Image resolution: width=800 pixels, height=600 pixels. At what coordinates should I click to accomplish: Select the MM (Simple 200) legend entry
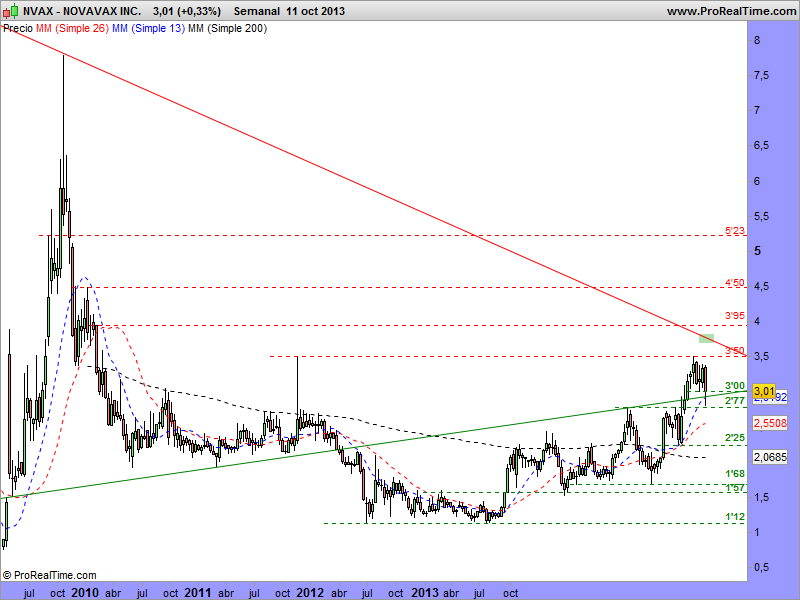pyautogui.click(x=228, y=29)
